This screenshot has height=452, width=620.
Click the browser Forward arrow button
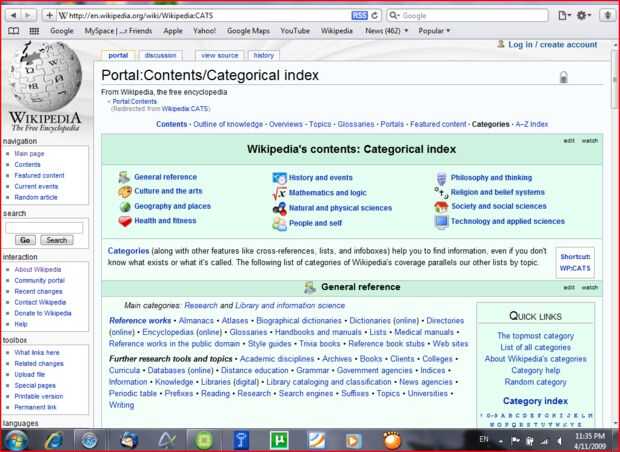click(x=28, y=15)
